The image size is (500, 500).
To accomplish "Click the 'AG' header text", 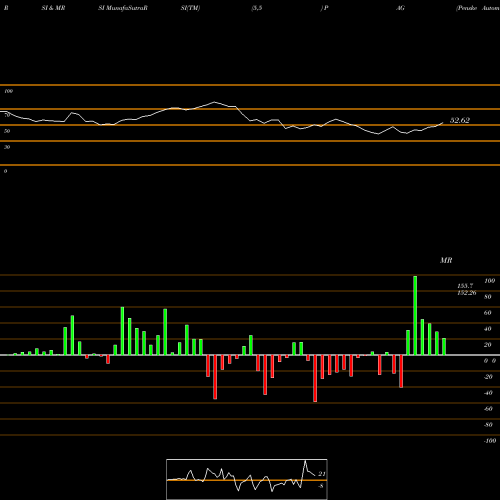I will pos(400,8).
